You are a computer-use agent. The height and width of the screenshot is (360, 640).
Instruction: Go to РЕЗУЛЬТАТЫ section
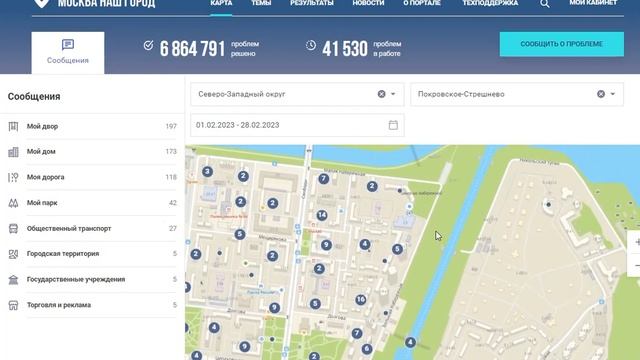(x=312, y=3)
